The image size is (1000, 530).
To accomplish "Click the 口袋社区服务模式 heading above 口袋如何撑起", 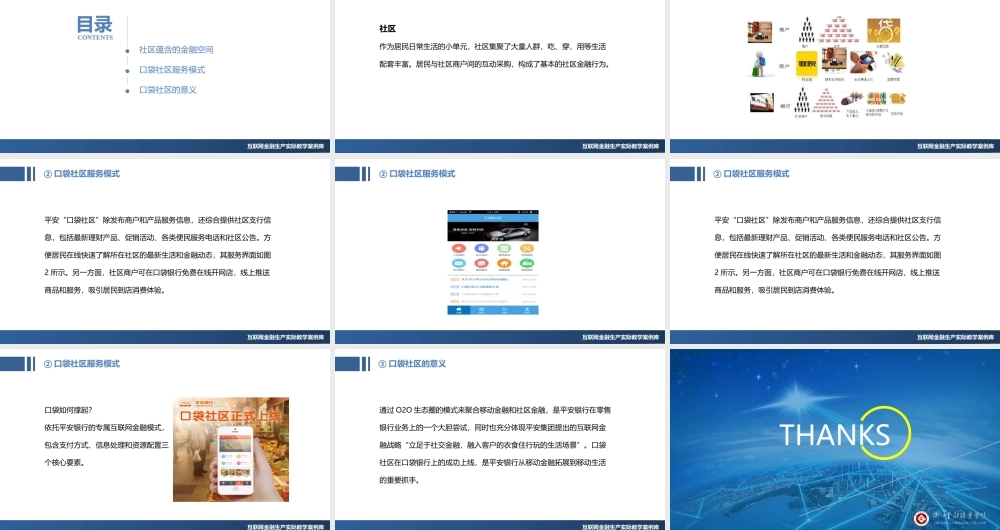I will pos(82,364).
